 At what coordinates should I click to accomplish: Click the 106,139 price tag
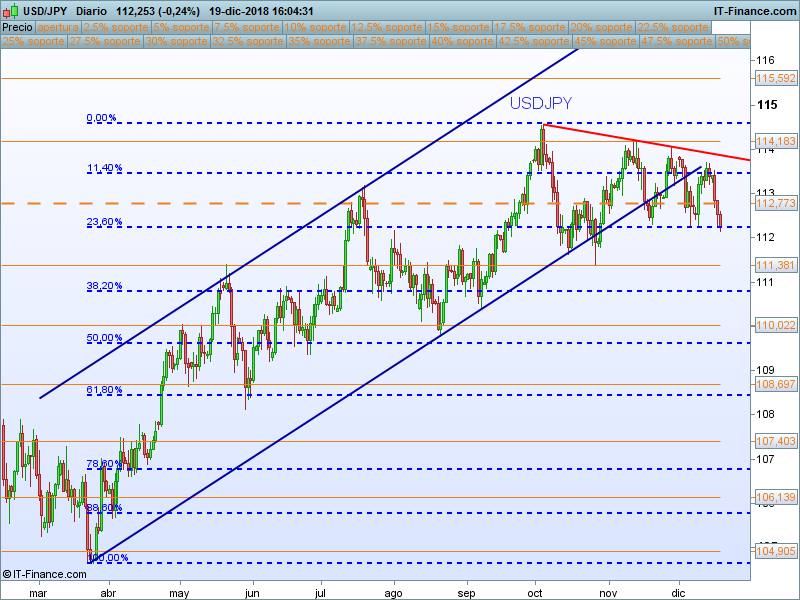pyautogui.click(x=776, y=497)
